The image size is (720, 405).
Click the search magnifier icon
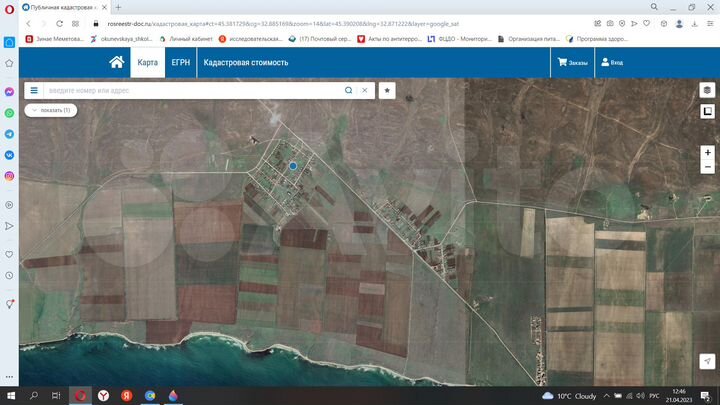pyautogui.click(x=349, y=90)
